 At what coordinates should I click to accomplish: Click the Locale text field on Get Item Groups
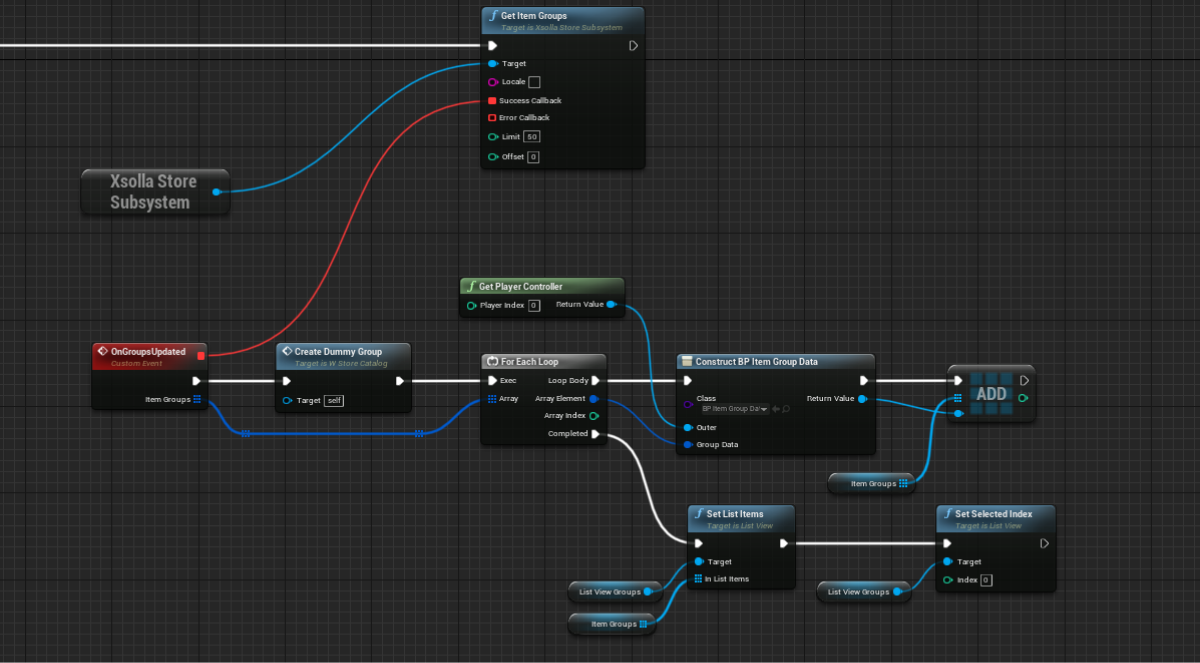tap(534, 82)
